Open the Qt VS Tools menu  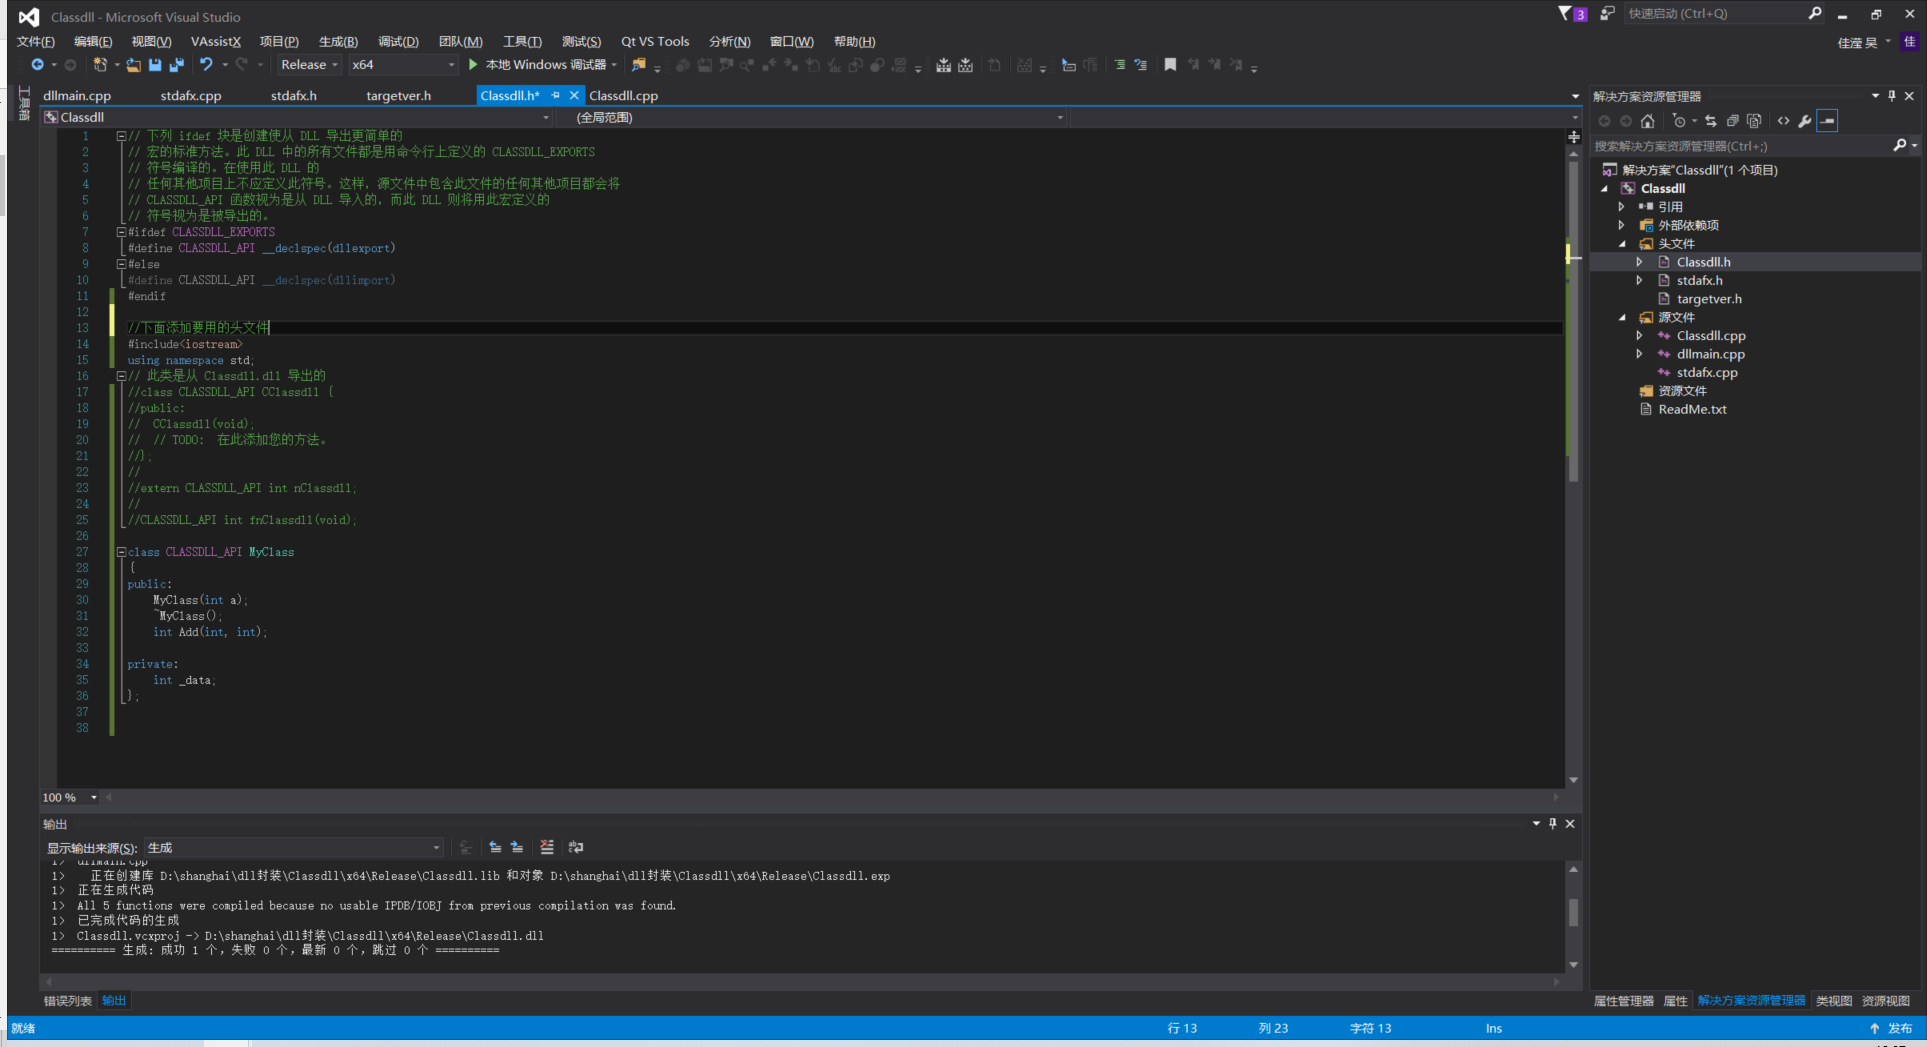pyautogui.click(x=655, y=42)
